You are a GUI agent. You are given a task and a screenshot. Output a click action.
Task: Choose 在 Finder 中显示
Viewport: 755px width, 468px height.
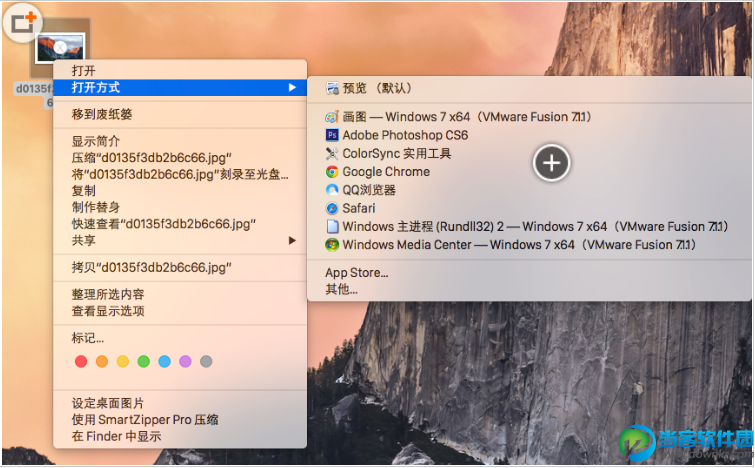[180, 436]
